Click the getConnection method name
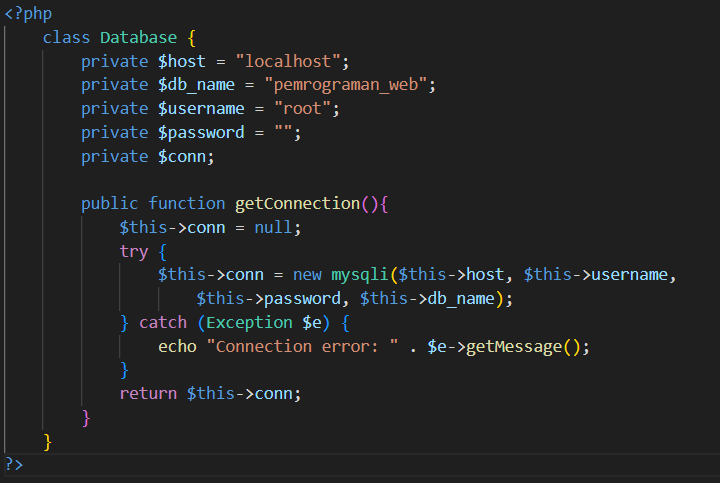The height and width of the screenshot is (483, 720). (x=297, y=204)
